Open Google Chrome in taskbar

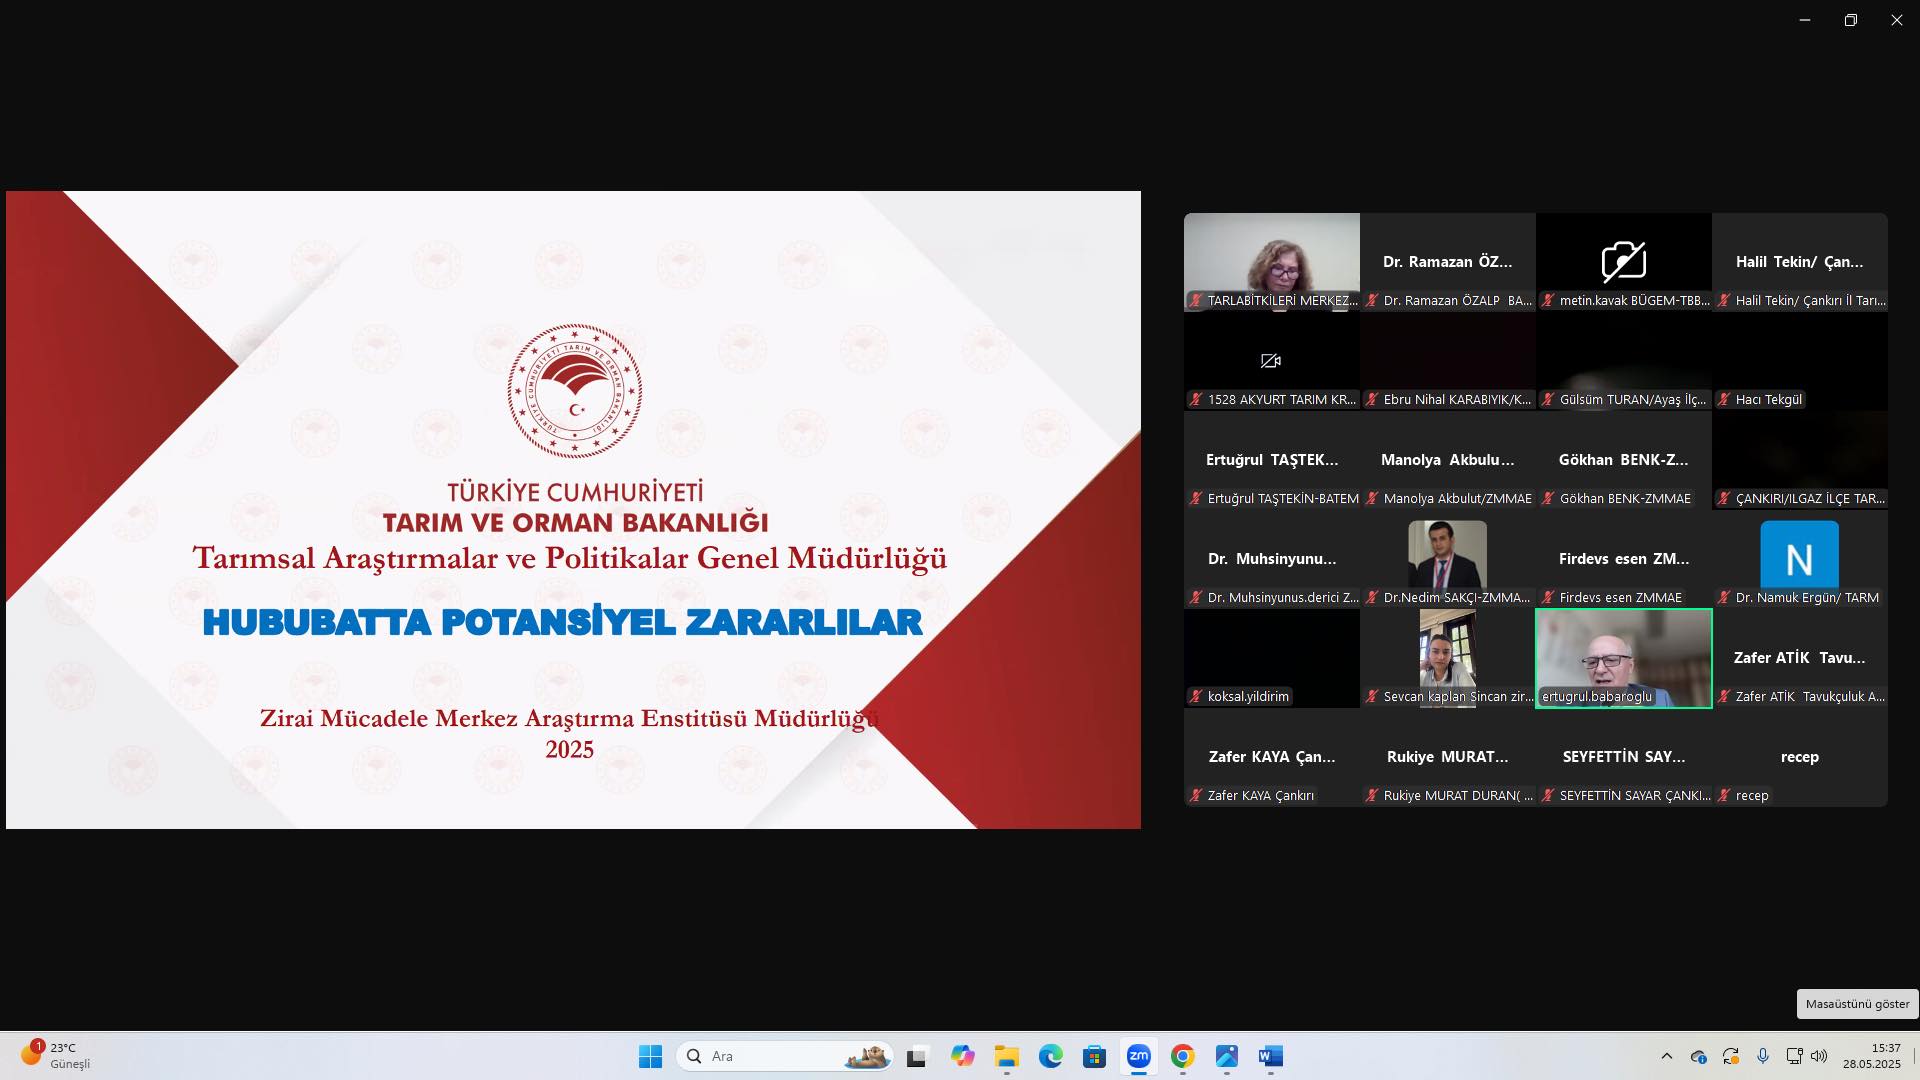pos(1182,1056)
